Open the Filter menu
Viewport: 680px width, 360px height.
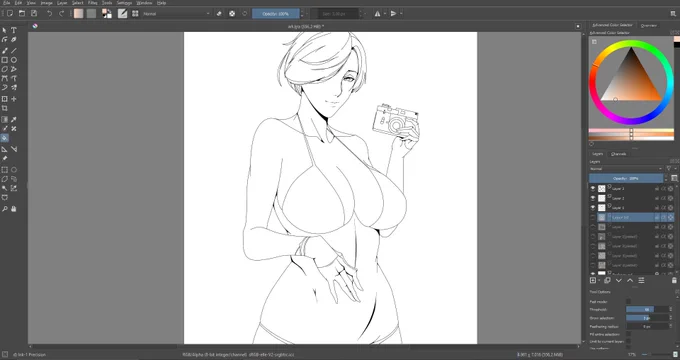point(93,3)
